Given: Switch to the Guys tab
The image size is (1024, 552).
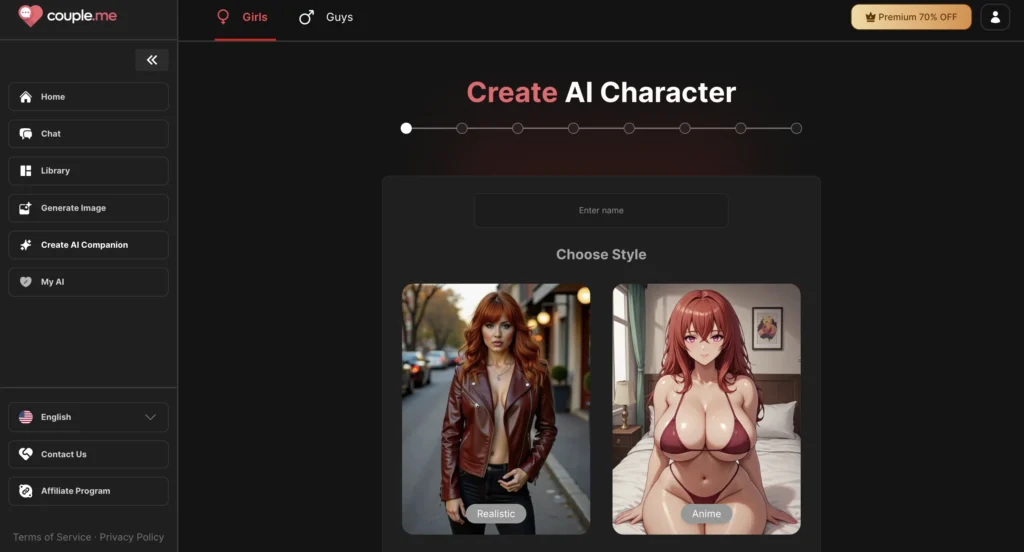Looking at the screenshot, I should pos(327,17).
